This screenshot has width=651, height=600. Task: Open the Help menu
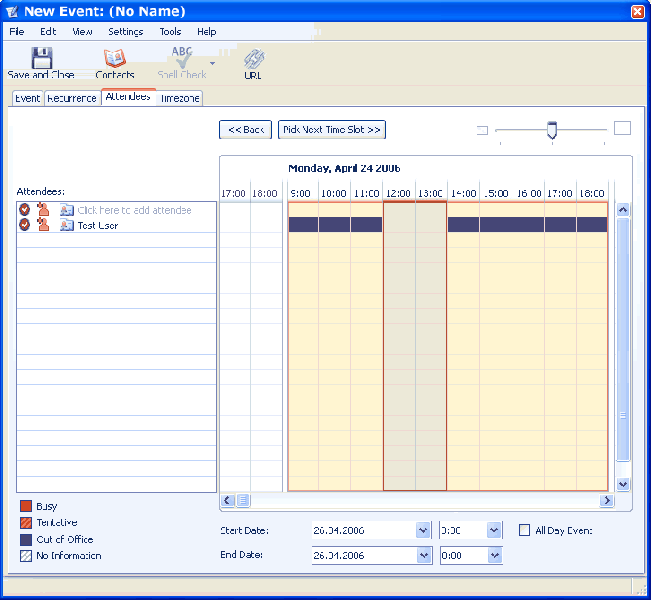[x=206, y=32]
